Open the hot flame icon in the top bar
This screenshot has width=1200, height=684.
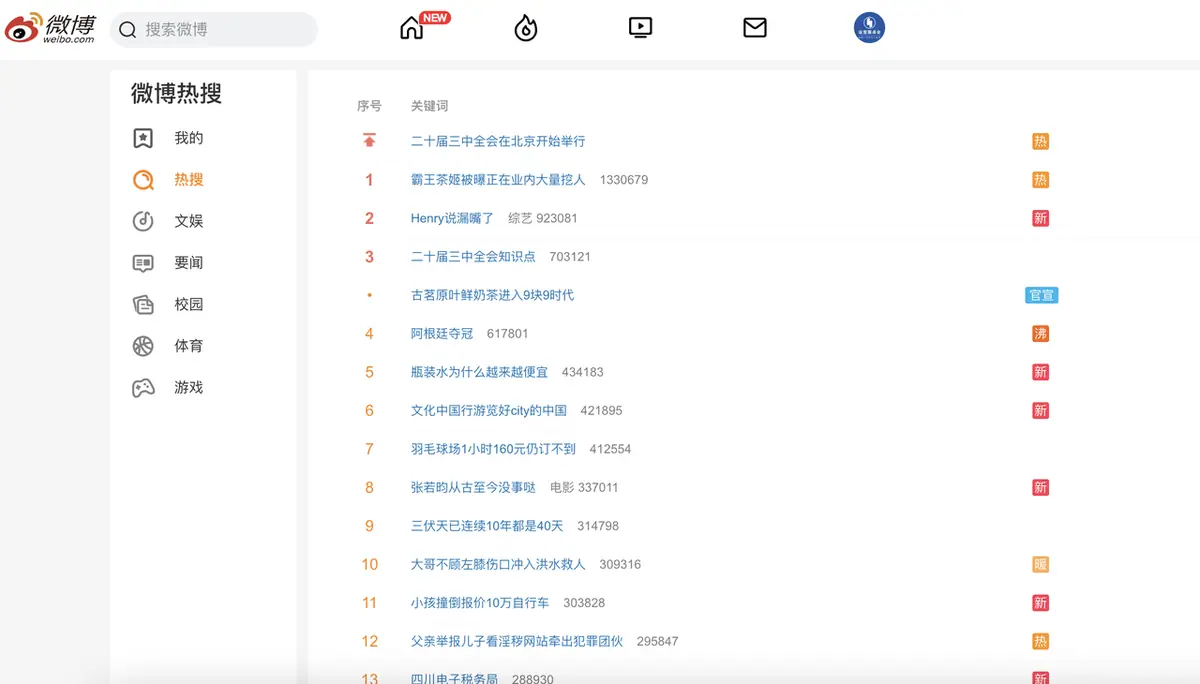526,29
